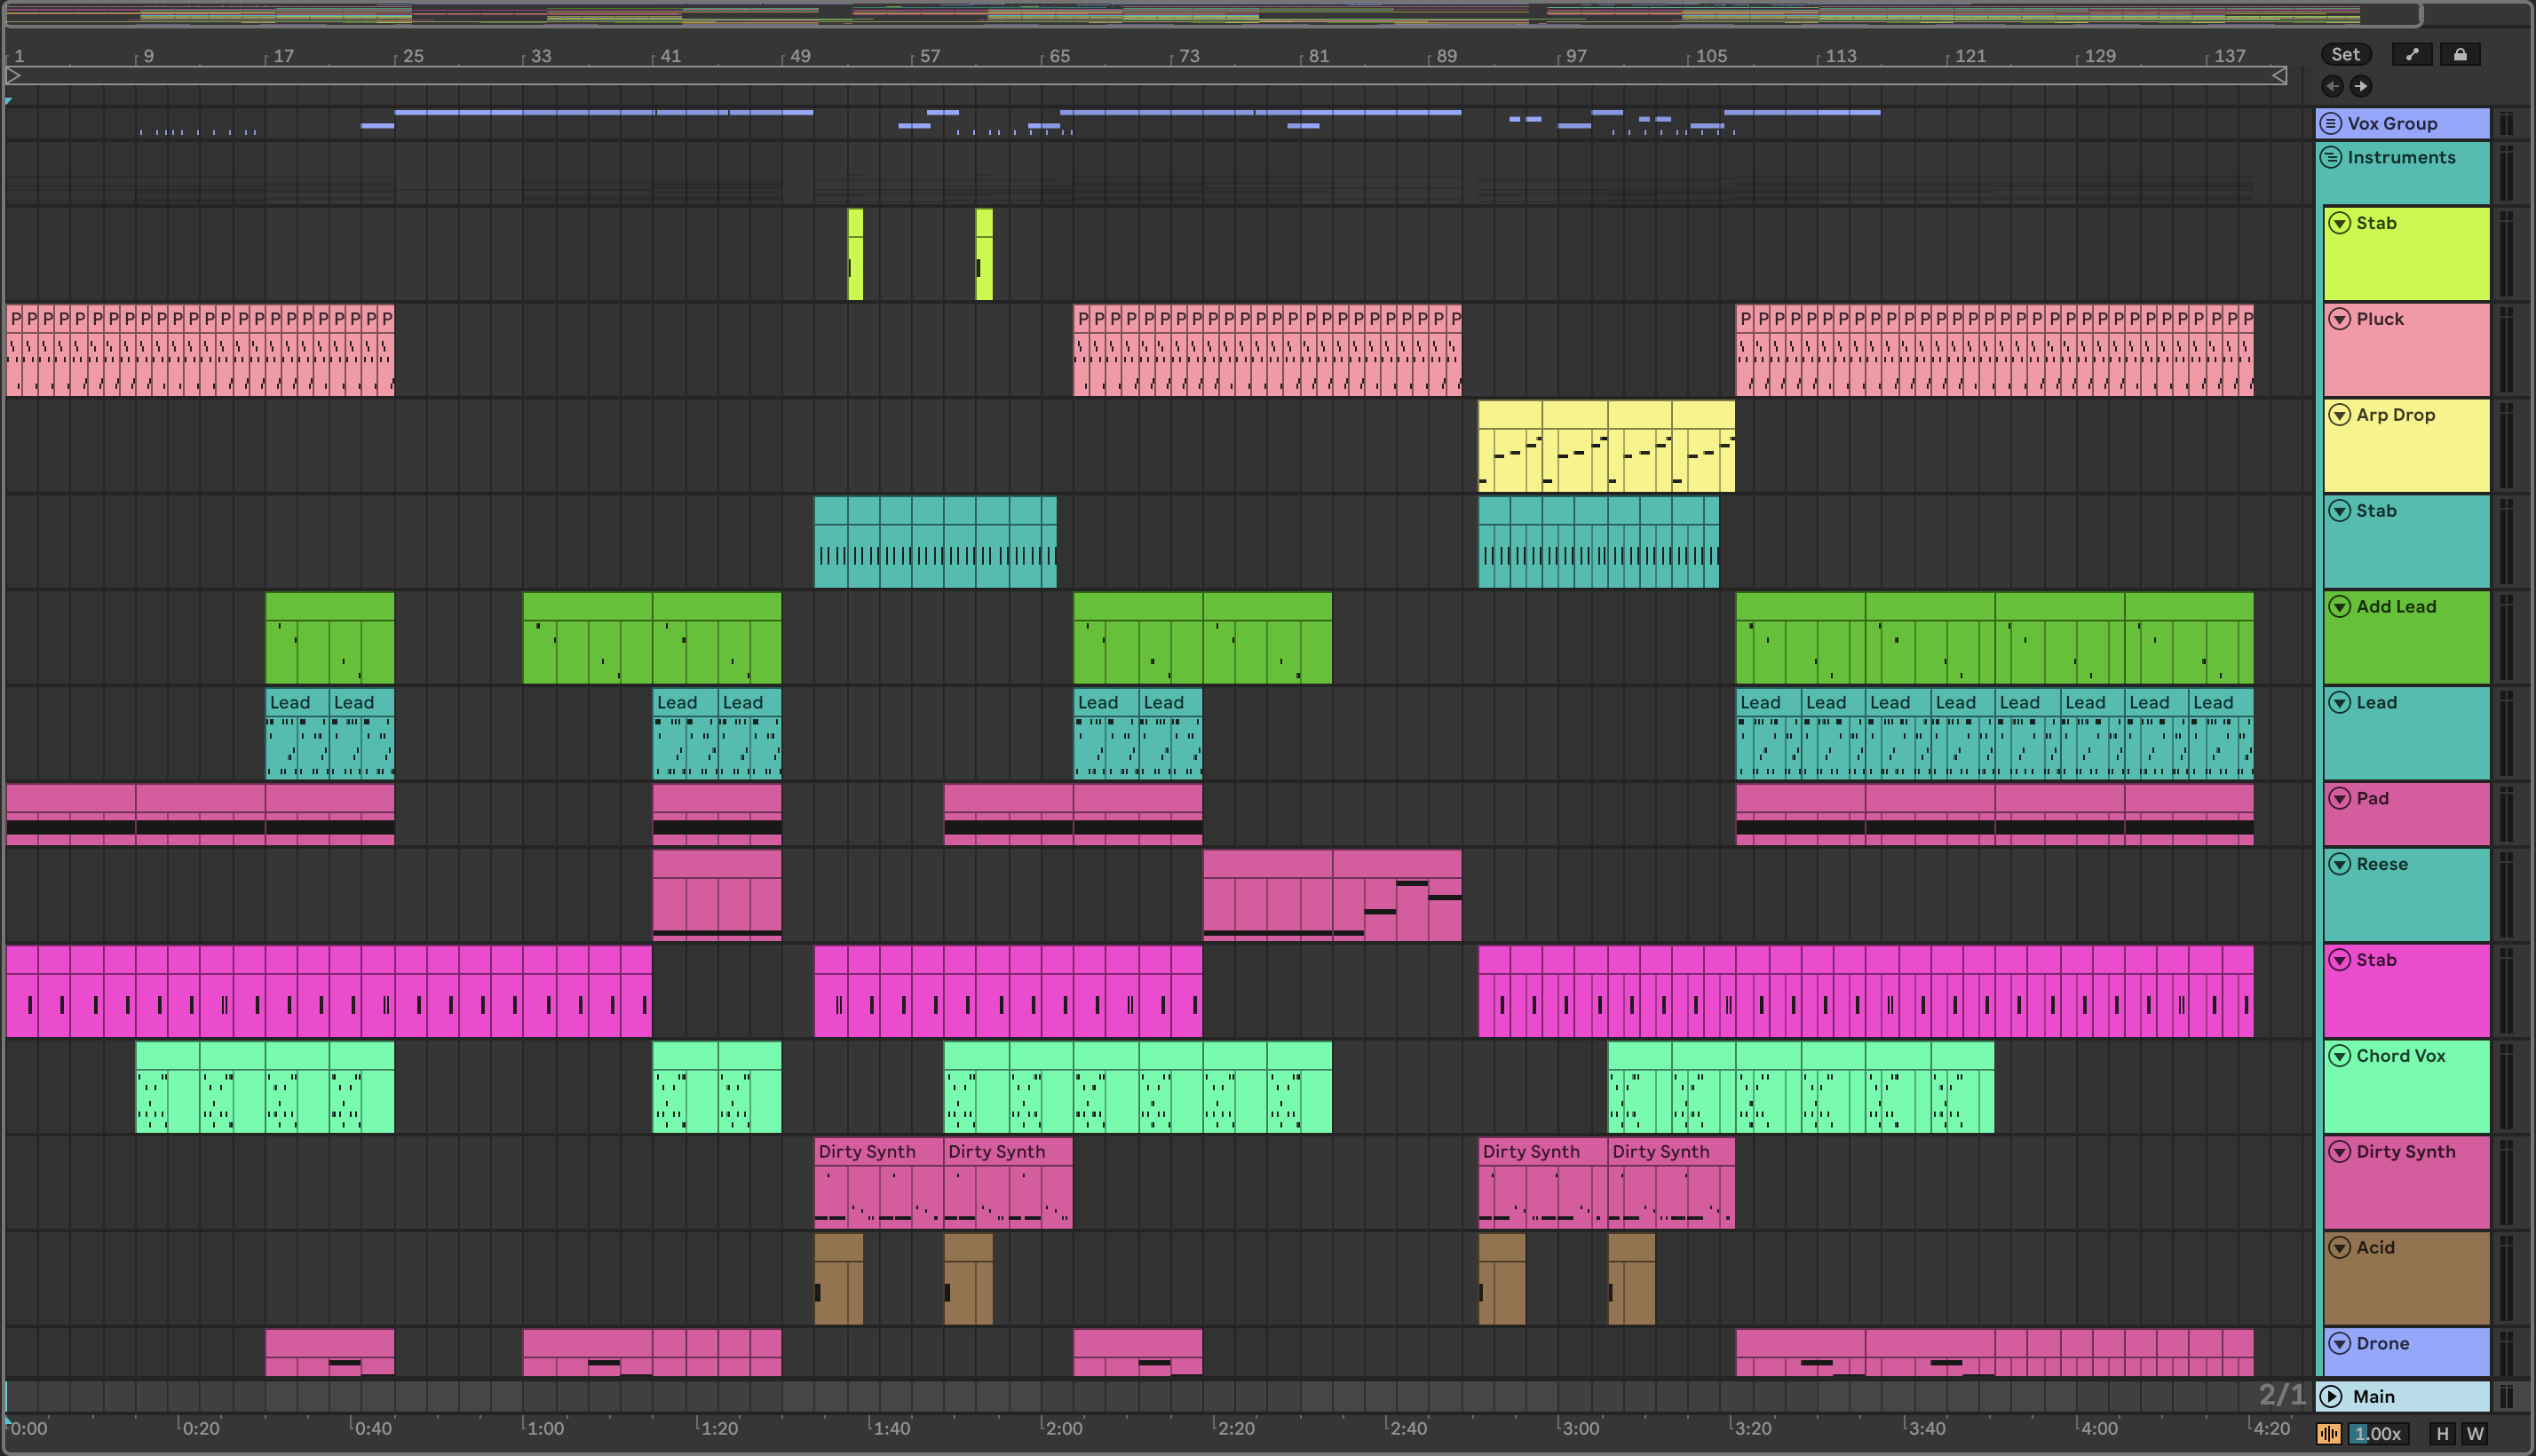Click the 1.00x zoom factor slider
The width and height of the screenshot is (2536, 1456).
click(2377, 1433)
